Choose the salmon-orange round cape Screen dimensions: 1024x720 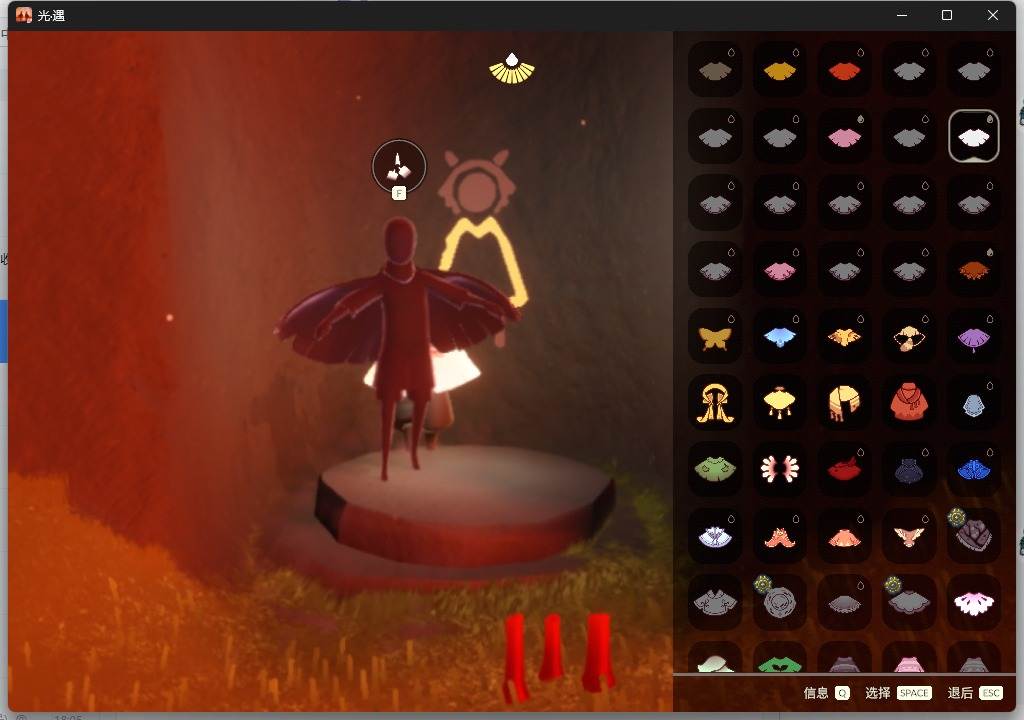pyautogui.click(x=844, y=536)
